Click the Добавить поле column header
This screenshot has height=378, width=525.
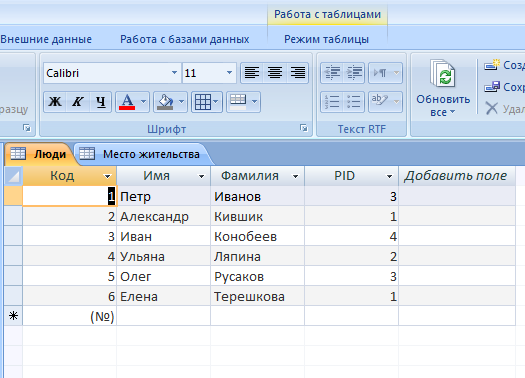[x=456, y=176]
